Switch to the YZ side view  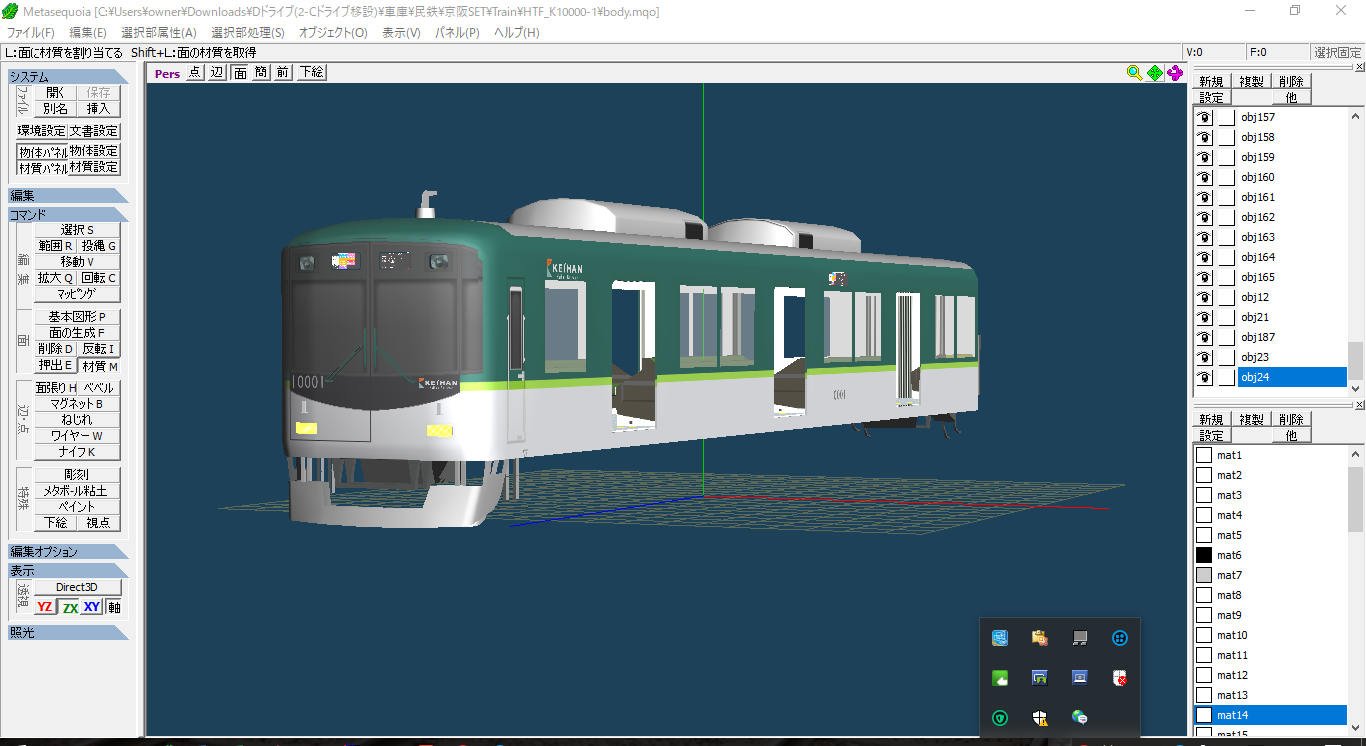coord(45,607)
